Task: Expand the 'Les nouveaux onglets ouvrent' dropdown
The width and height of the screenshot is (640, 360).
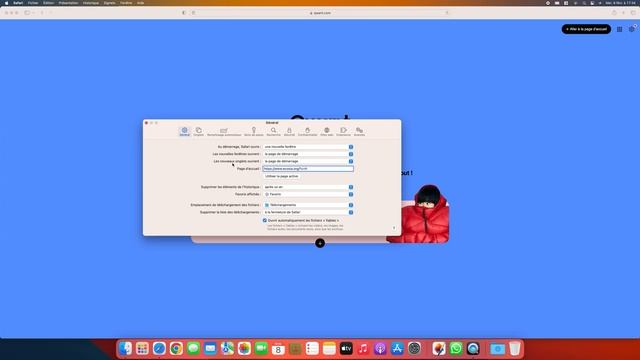Action: 308,161
